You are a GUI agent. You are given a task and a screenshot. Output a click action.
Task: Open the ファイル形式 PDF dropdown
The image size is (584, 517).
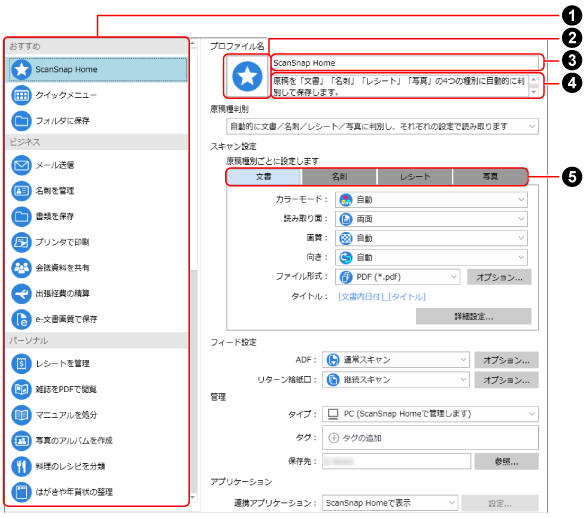click(x=397, y=277)
